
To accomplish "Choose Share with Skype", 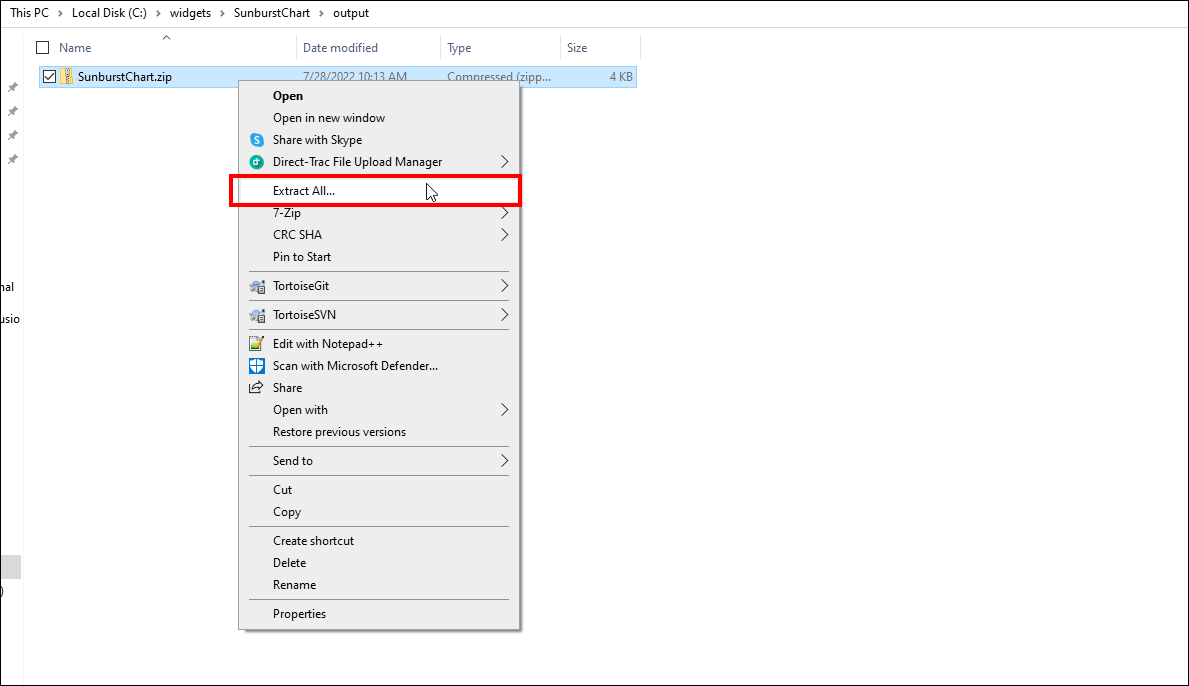I will coord(379,140).
